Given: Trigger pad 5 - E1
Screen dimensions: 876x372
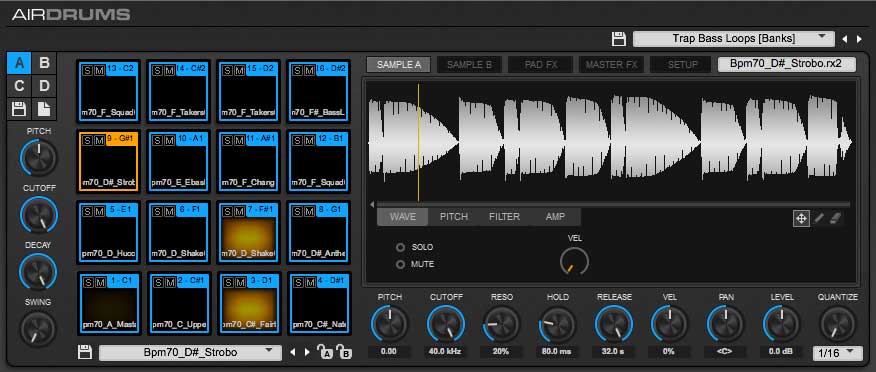Looking at the screenshot, I should [108, 232].
